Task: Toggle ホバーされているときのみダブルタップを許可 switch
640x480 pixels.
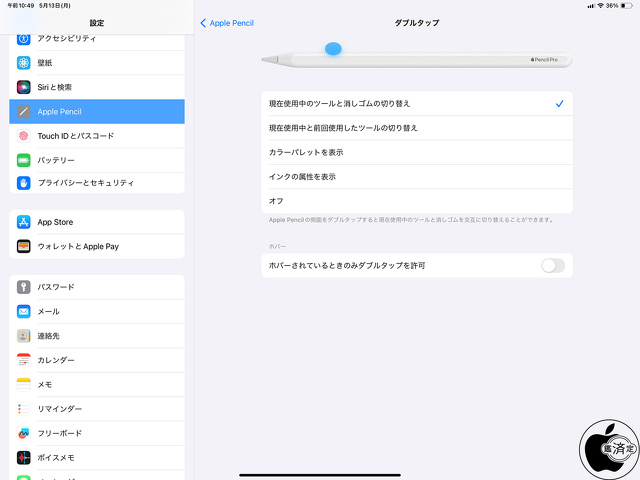Action: click(x=553, y=266)
